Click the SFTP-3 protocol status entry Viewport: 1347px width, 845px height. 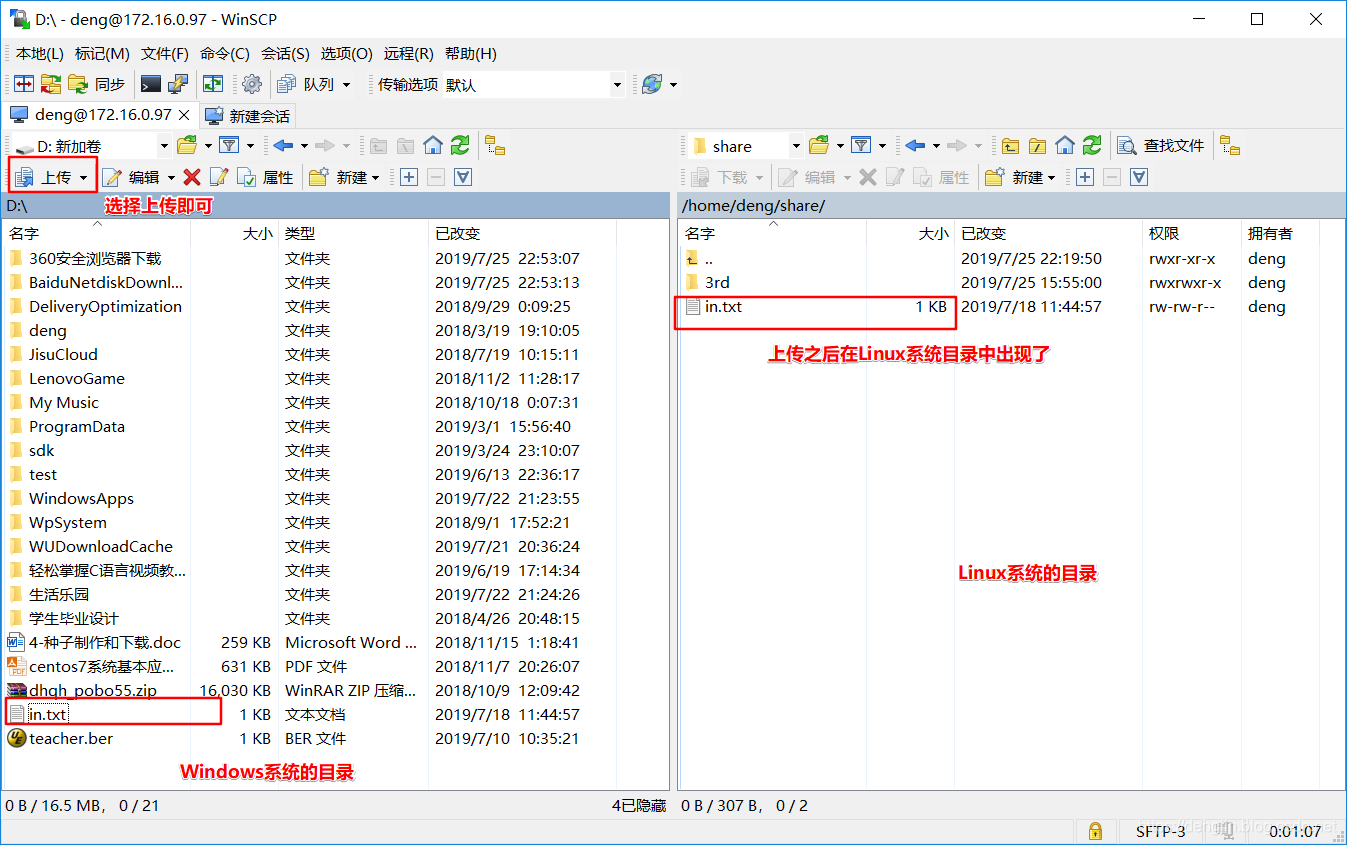pos(1160,831)
